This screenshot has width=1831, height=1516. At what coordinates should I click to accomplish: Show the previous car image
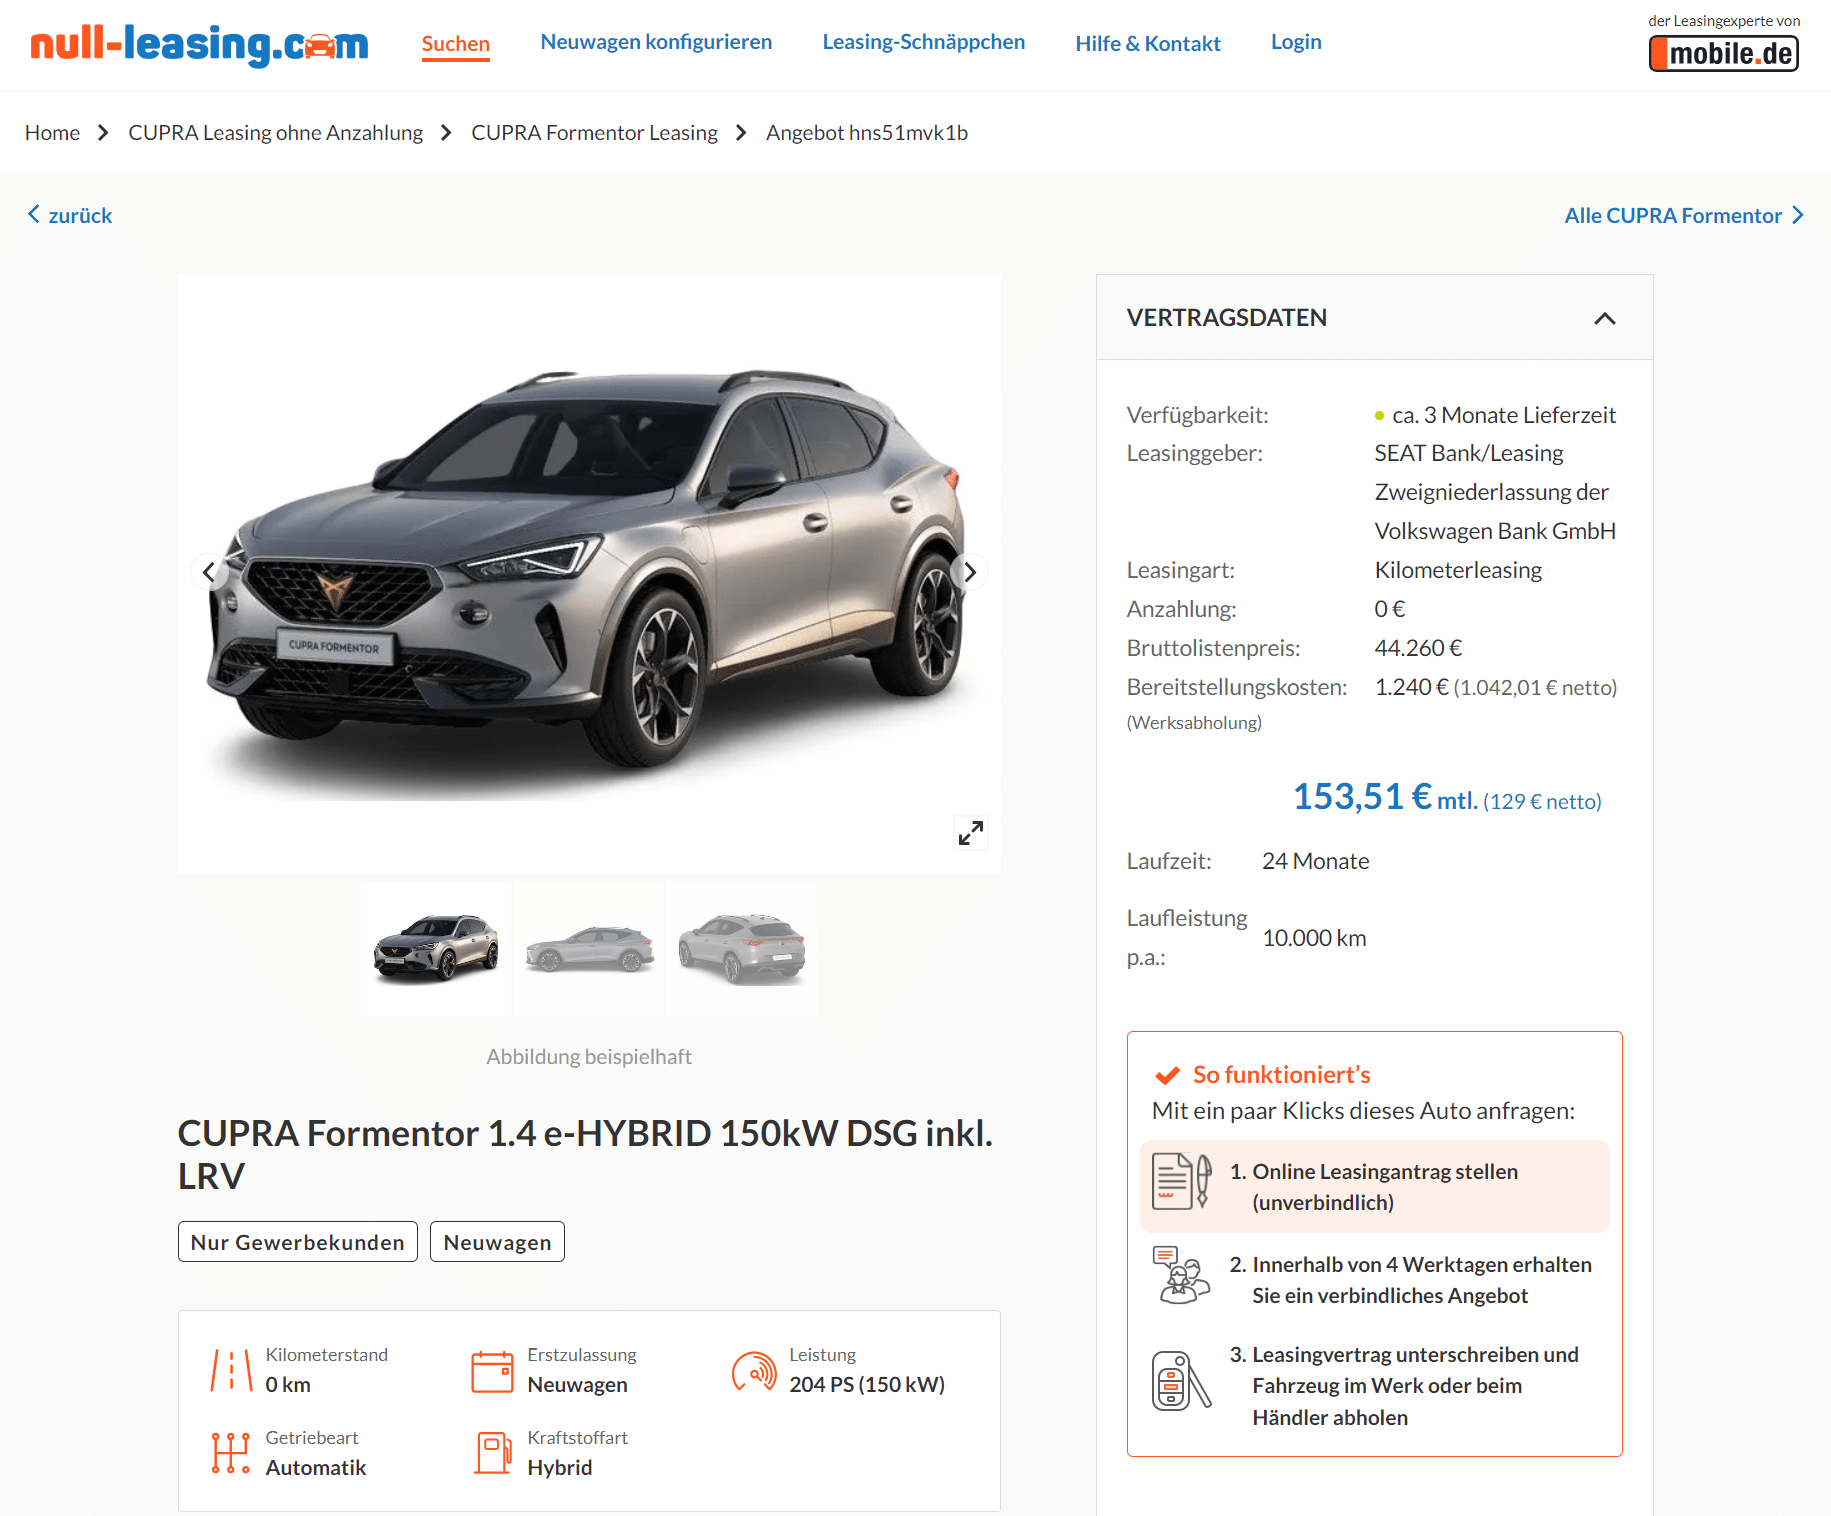[x=209, y=572]
